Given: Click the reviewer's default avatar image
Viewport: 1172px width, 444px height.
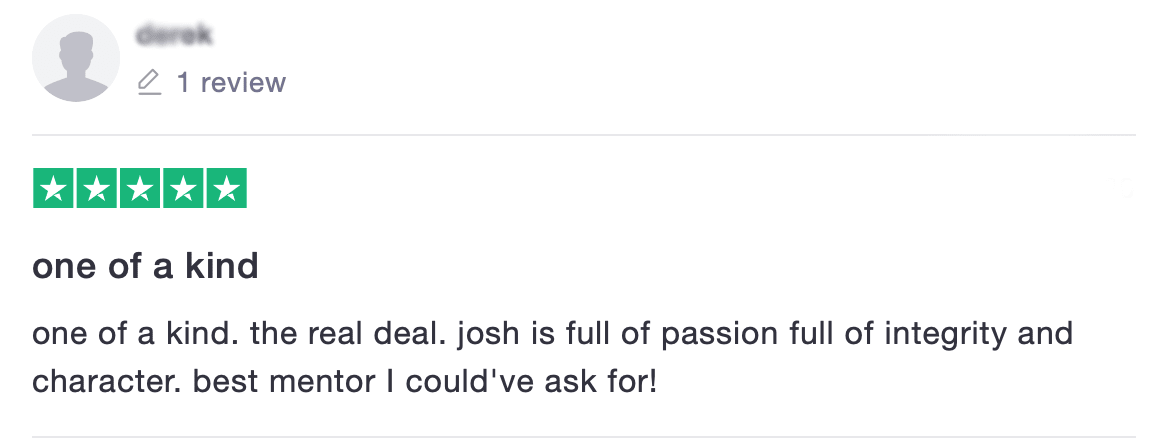Looking at the screenshot, I should [x=76, y=58].
